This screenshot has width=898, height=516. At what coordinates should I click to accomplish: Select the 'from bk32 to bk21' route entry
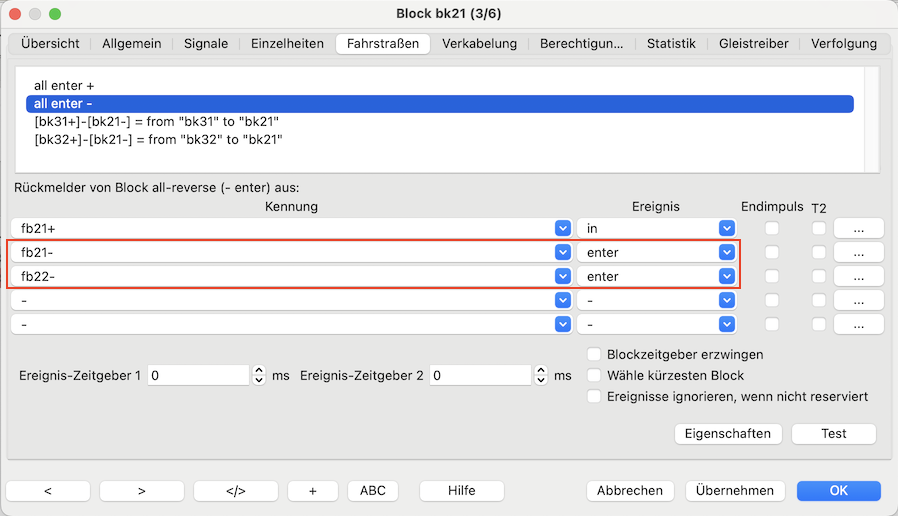[x=158, y=140]
